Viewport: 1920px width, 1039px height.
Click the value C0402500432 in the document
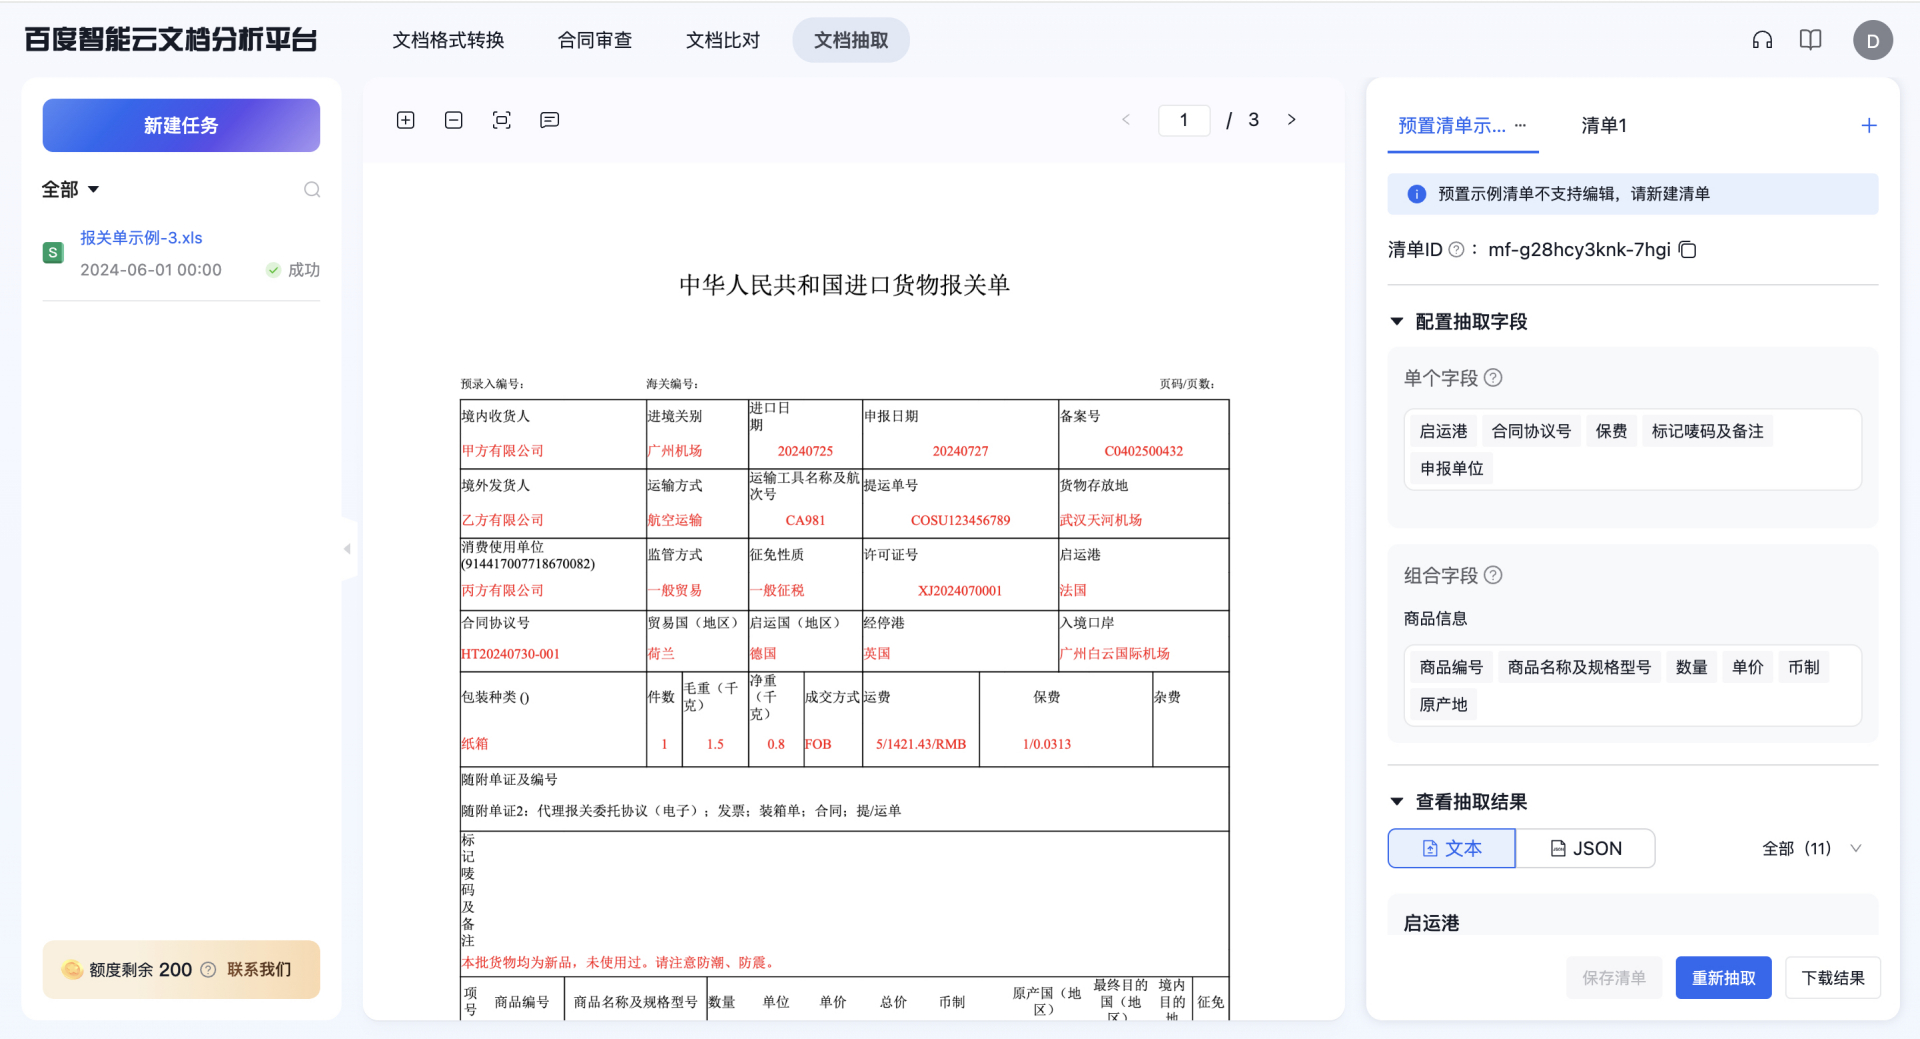click(1143, 451)
